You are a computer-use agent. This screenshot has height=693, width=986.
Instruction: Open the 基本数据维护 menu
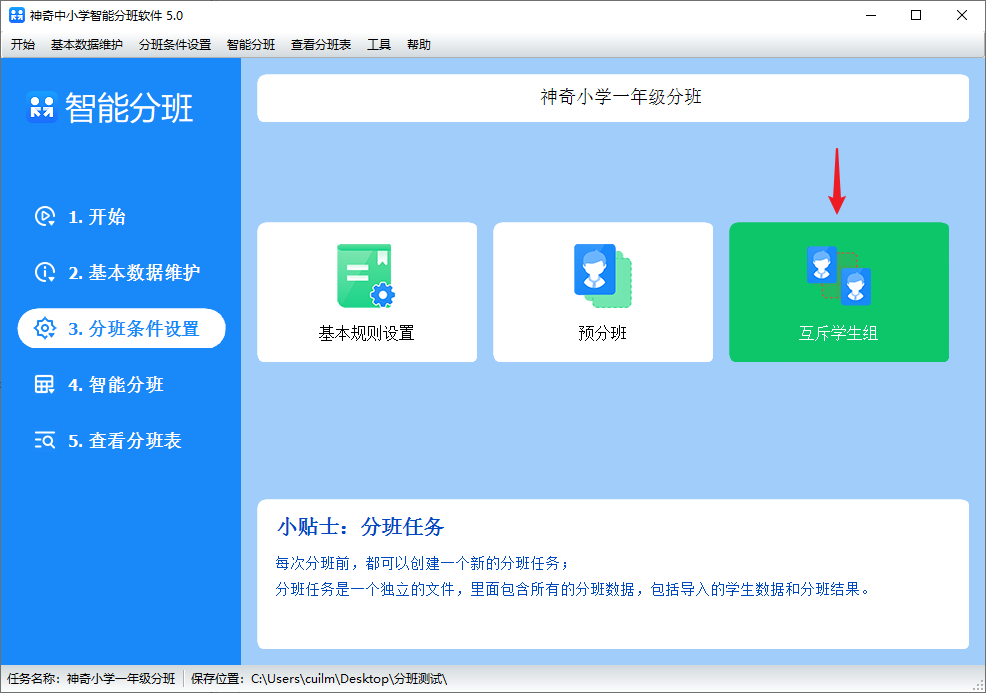(87, 45)
